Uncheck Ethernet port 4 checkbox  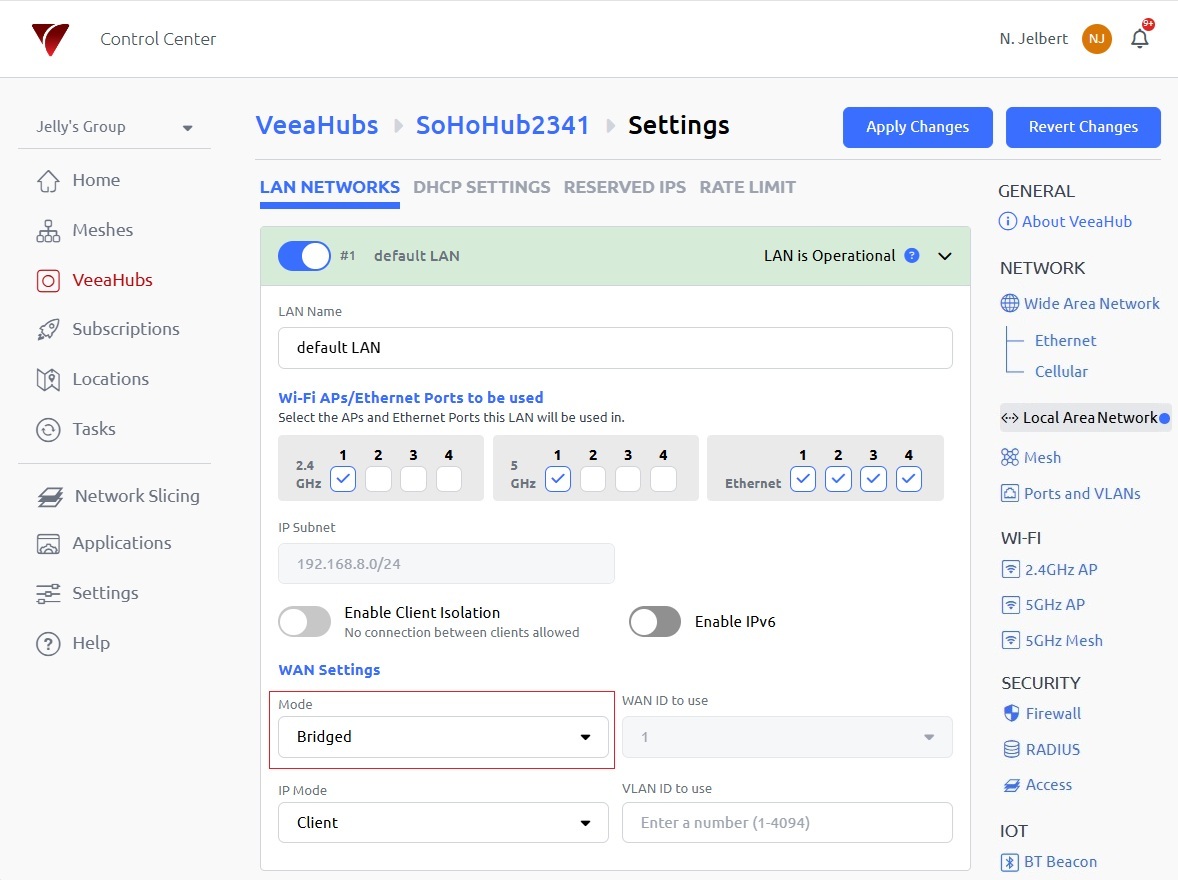coord(908,479)
